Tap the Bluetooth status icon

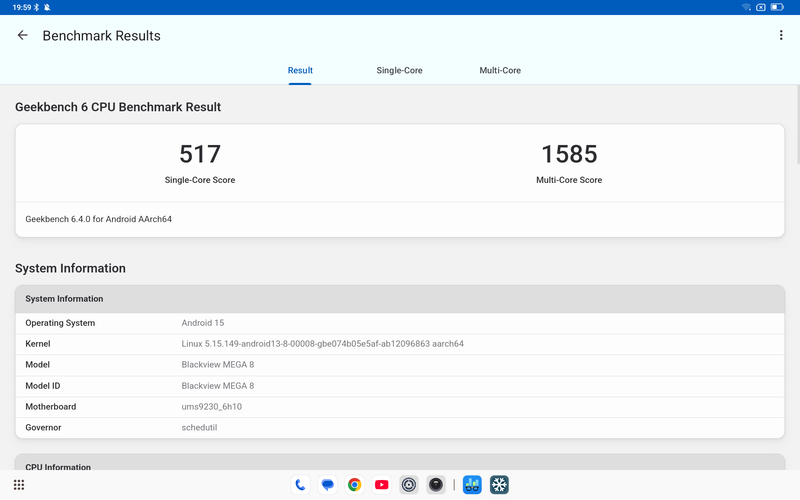pos(36,7)
